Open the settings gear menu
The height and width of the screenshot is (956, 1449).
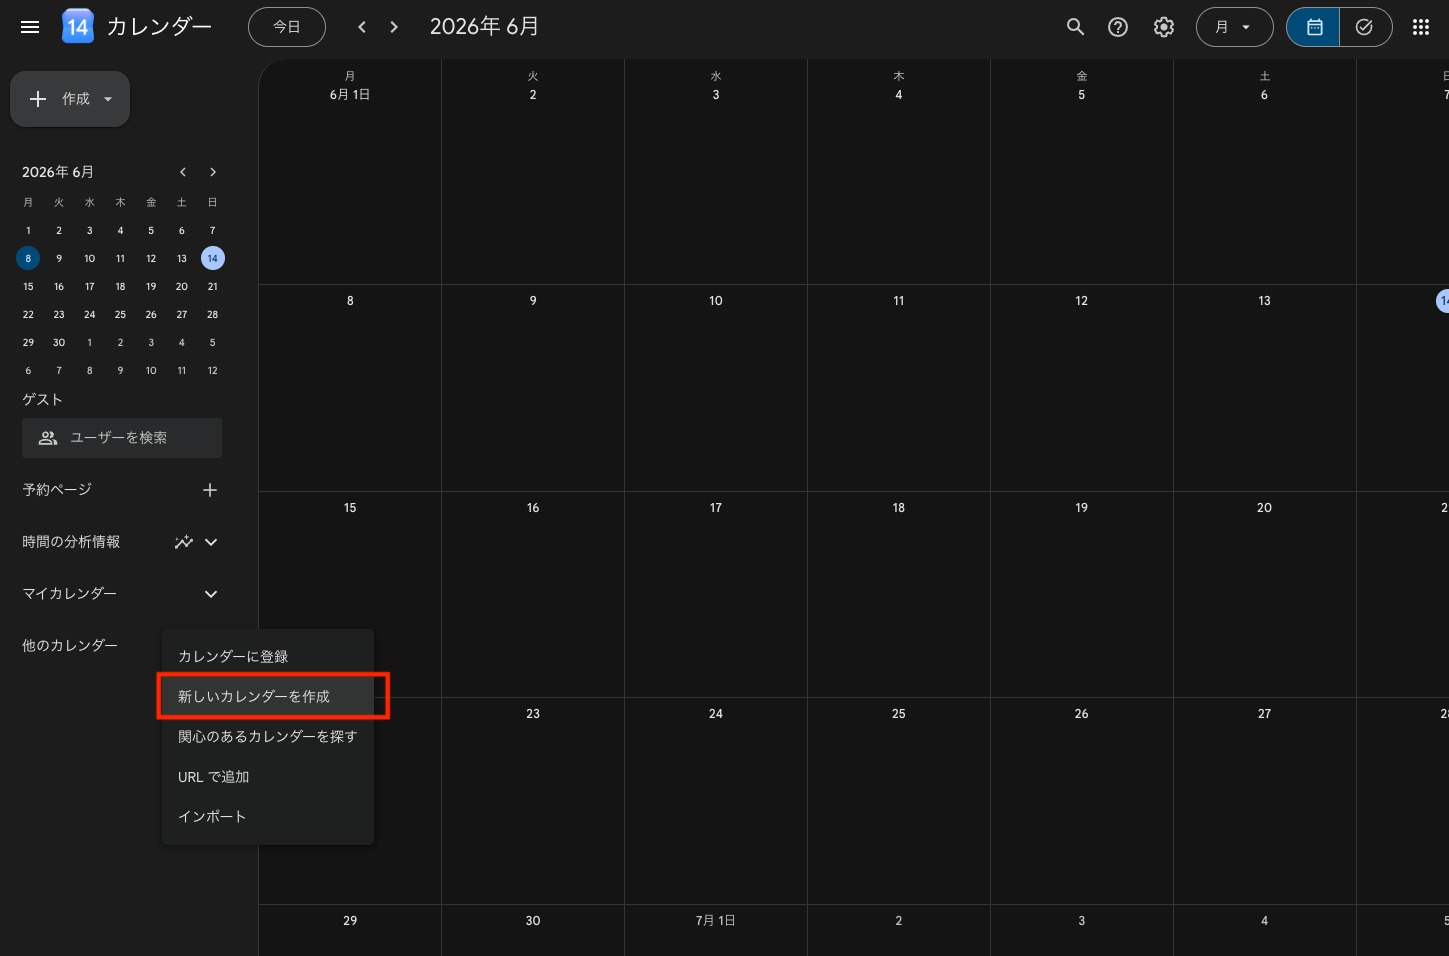tap(1163, 27)
